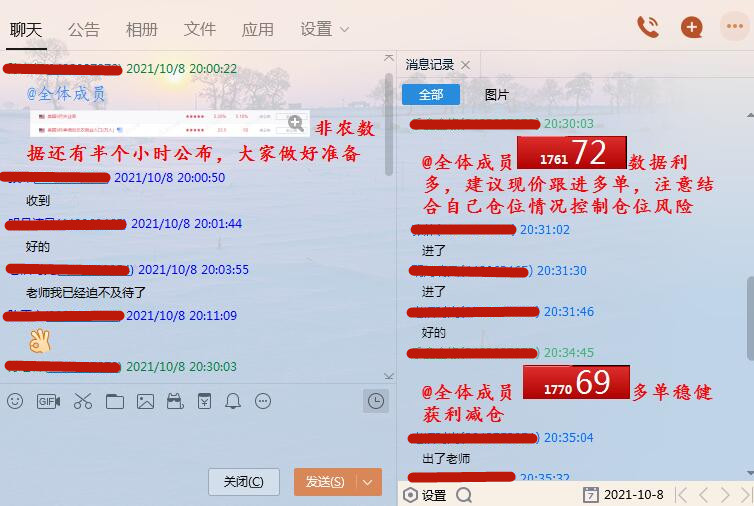Open the 相册 tab
This screenshot has height=506, width=754.
(142, 30)
